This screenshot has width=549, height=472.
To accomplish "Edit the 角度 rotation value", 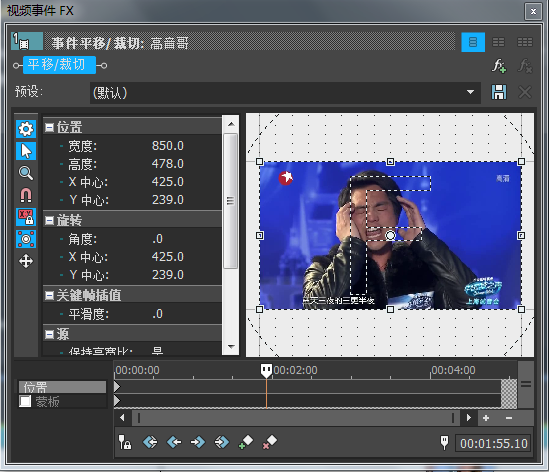I will [x=157, y=239].
